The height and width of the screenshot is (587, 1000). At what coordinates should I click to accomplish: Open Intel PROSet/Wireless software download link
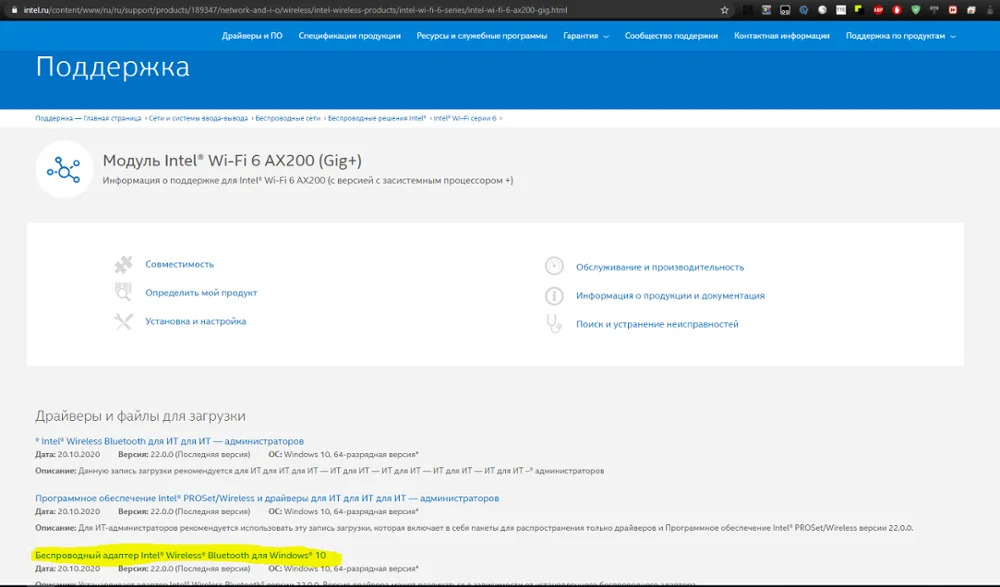(267, 498)
